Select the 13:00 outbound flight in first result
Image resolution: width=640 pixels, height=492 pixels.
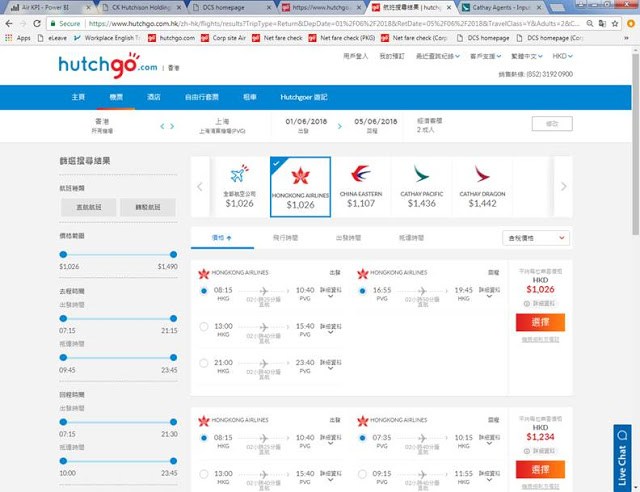pyautogui.click(x=204, y=327)
